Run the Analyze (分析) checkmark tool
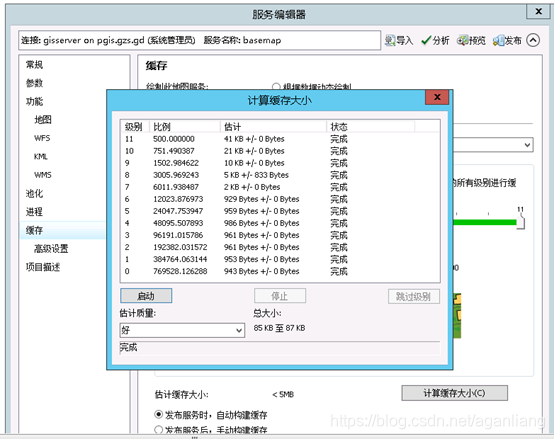554x439 pixels. click(x=435, y=40)
